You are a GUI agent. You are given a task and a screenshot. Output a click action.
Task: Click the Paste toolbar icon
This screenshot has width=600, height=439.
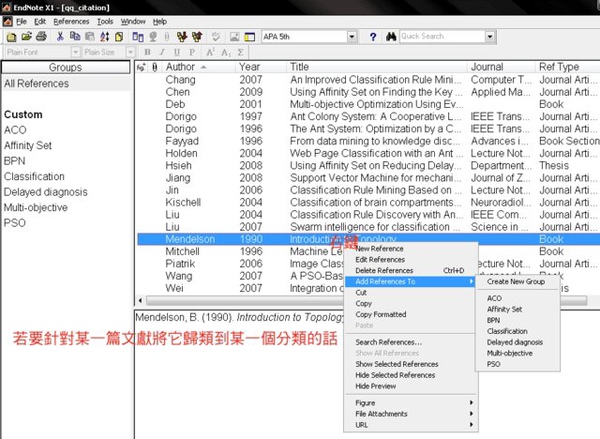tap(90, 37)
